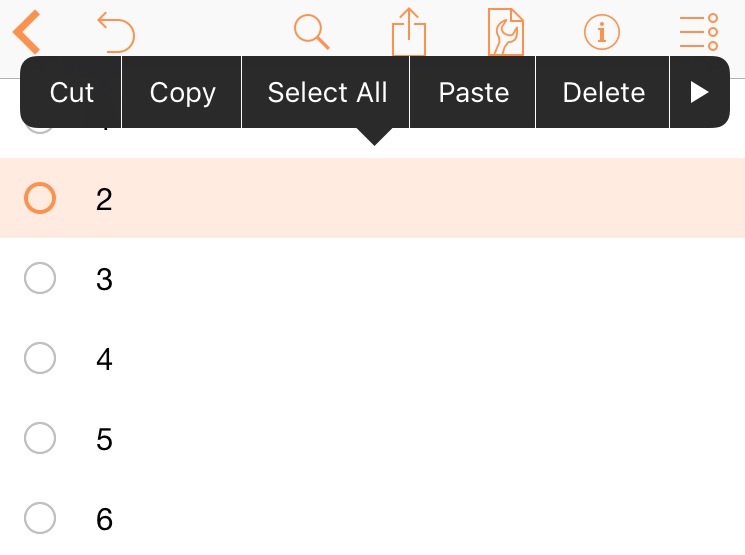Tap Select All in popup menu
The height and width of the screenshot is (555, 745).
(x=327, y=92)
